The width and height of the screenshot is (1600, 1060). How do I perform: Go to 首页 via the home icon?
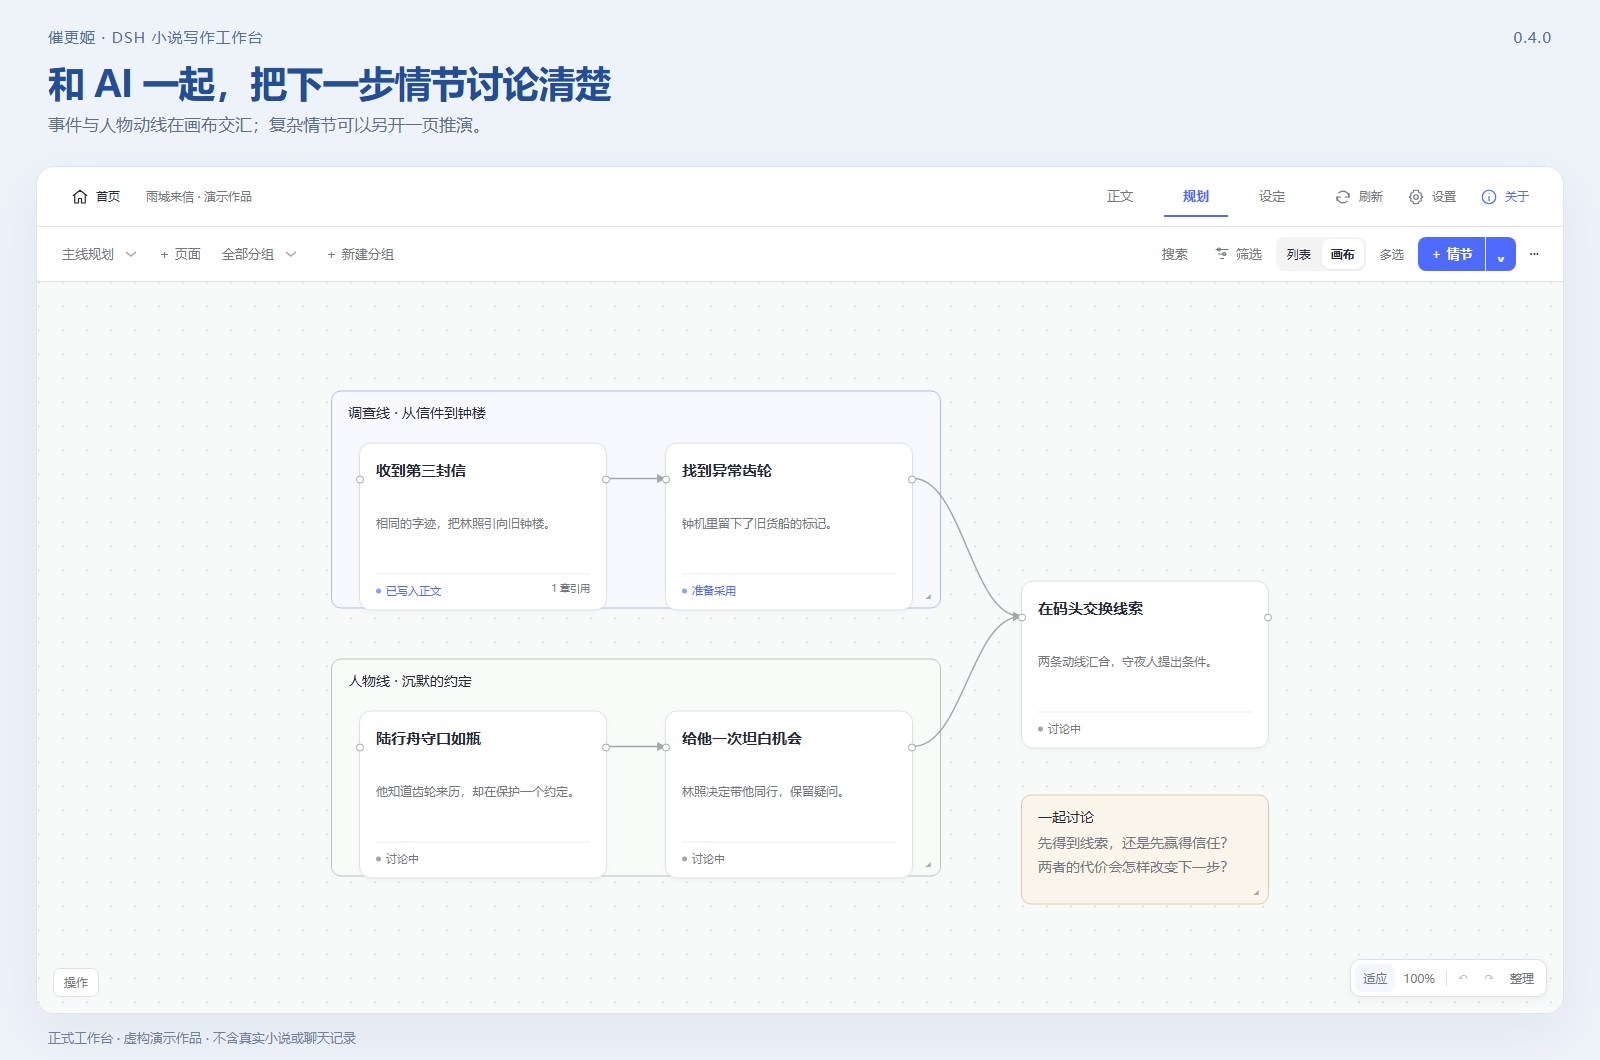click(80, 197)
